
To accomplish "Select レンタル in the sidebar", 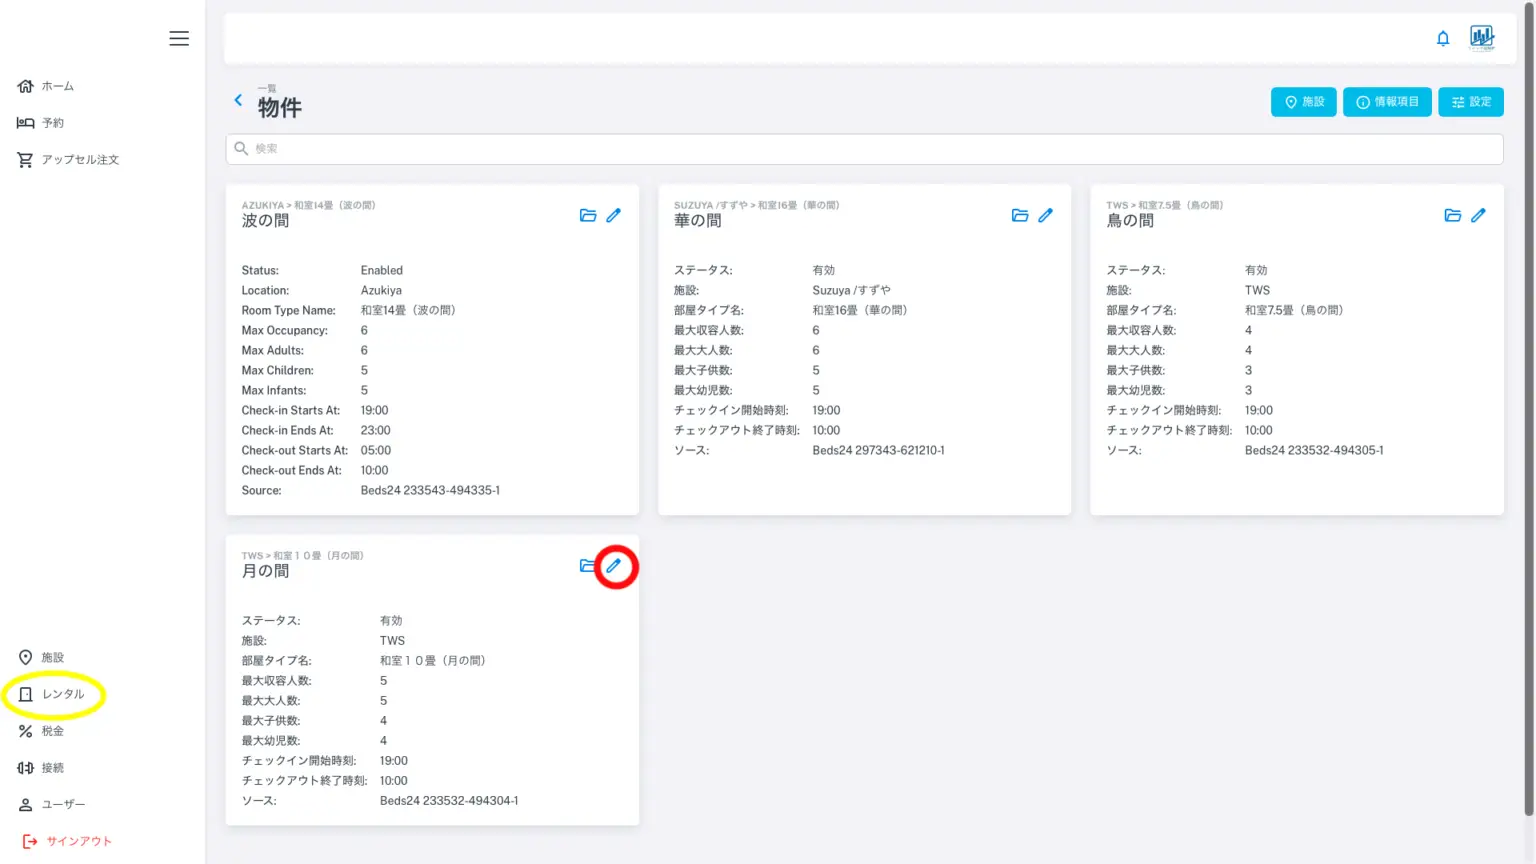I will click(x=62, y=694).
